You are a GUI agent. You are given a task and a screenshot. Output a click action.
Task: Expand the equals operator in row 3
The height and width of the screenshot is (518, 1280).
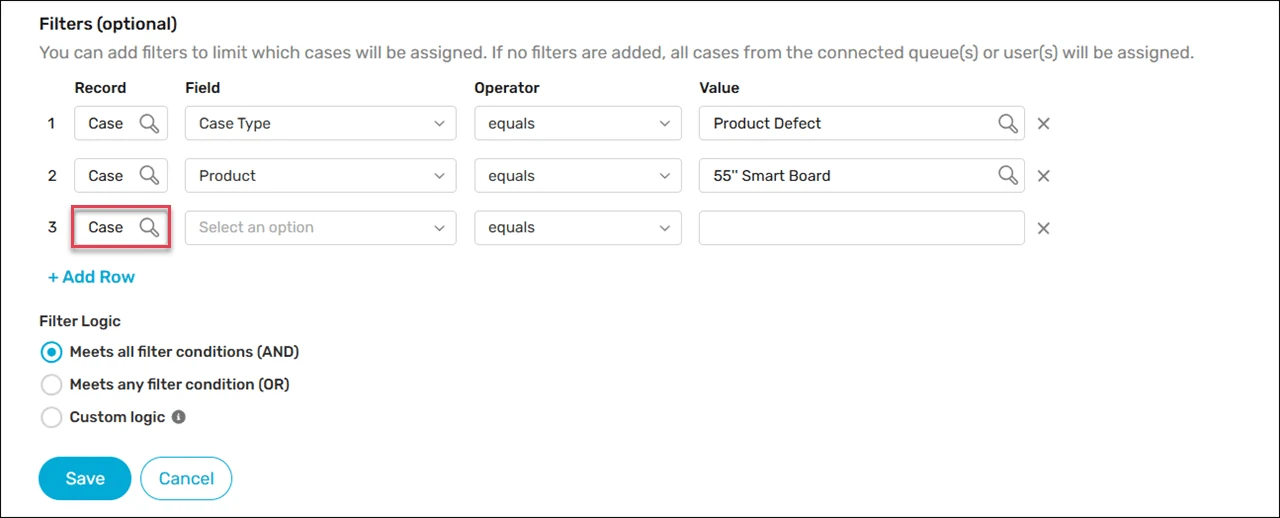(578, 228)
